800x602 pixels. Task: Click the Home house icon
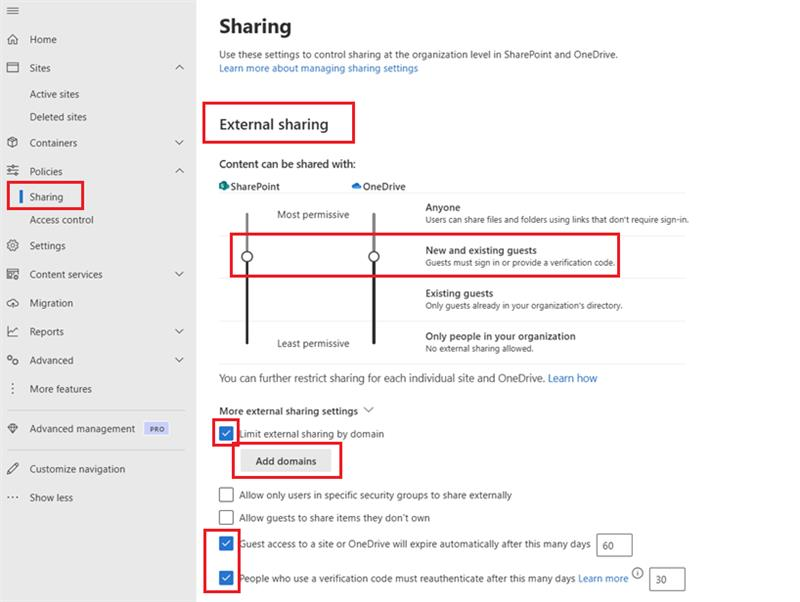(13, 39)
